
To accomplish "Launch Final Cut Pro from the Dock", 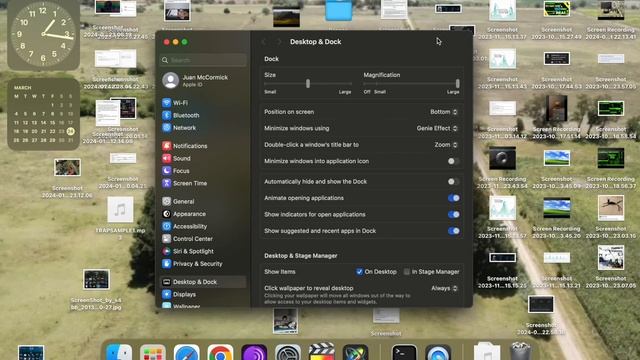I will 322,352.
